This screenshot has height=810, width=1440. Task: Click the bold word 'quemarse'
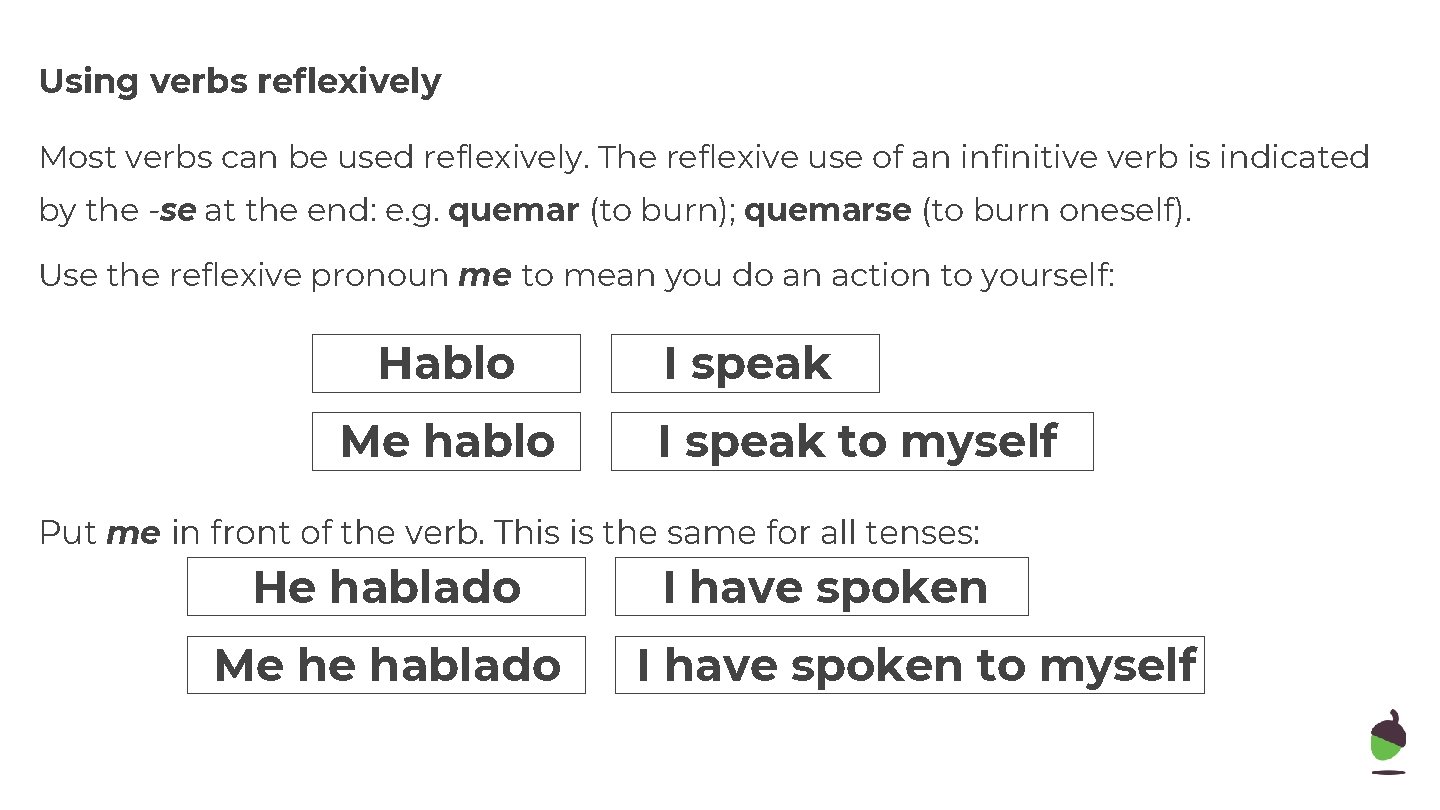828,211
